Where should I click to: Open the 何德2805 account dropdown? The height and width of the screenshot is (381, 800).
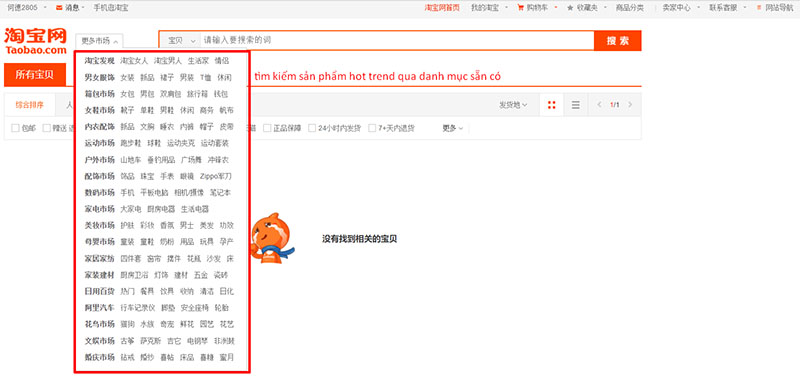[27, 8]
